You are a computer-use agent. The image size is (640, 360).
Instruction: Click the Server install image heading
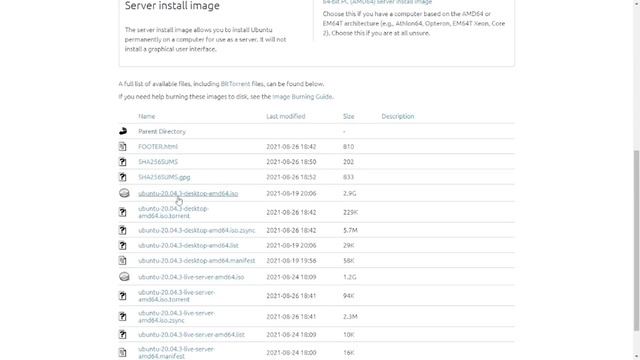click(x=172, y=6)
